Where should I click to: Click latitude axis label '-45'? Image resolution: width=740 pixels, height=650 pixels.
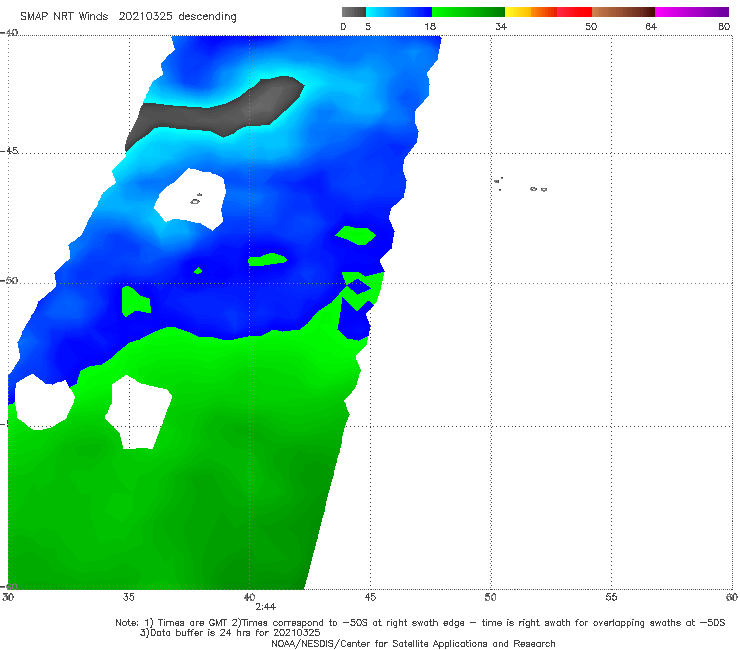pos(9,151)
